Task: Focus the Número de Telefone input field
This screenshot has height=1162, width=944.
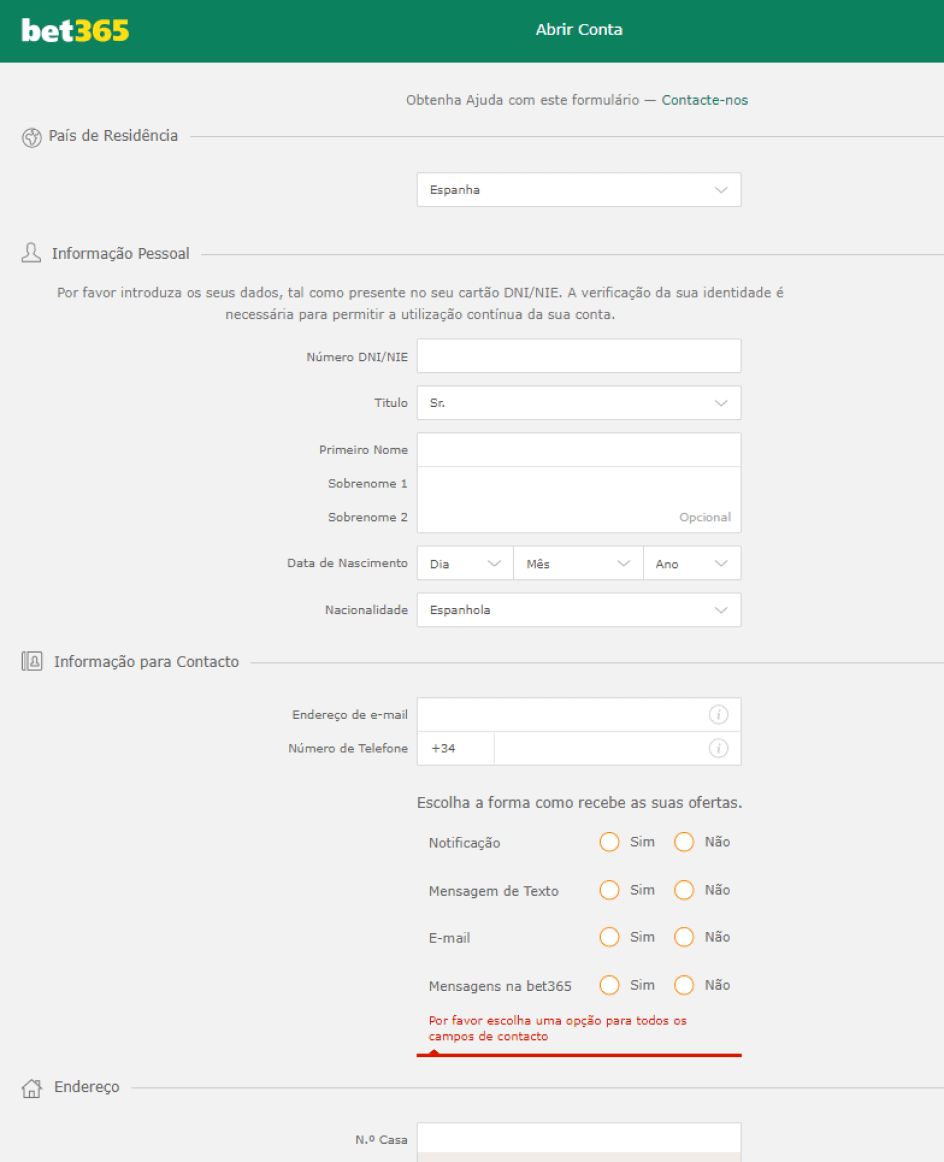Action: coord(617,748)
